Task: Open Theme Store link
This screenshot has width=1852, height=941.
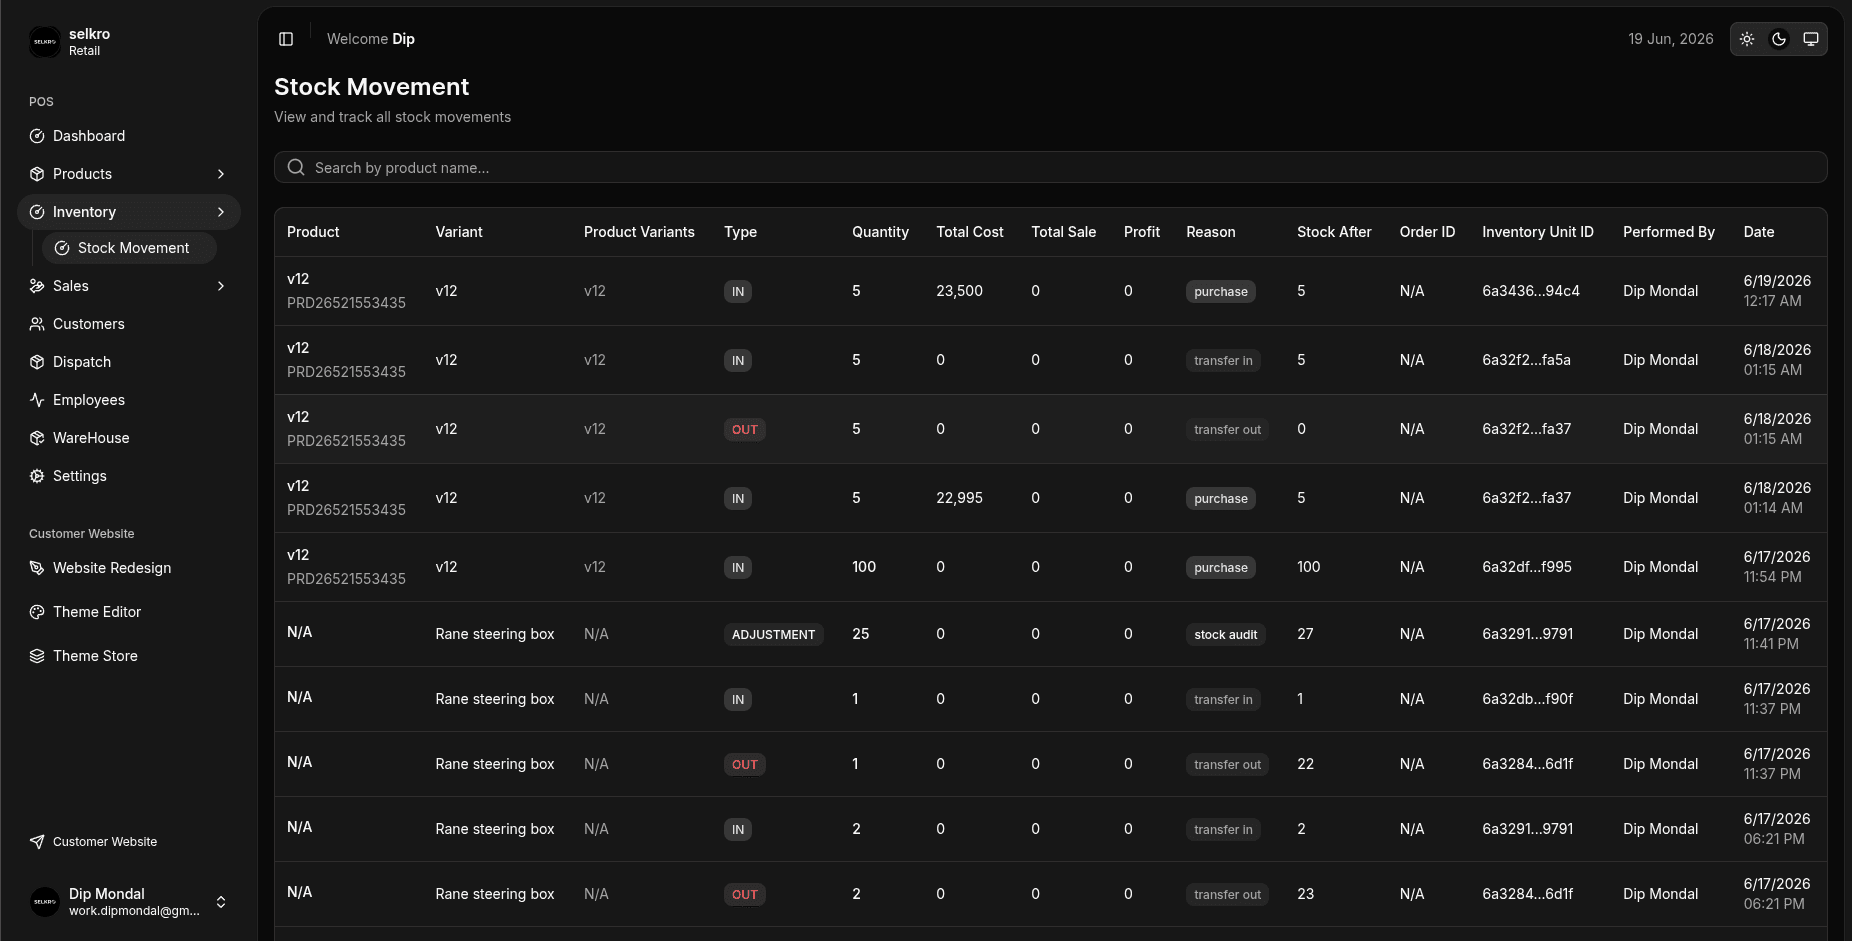Action: pyautogui.click(x=129, y=656)
